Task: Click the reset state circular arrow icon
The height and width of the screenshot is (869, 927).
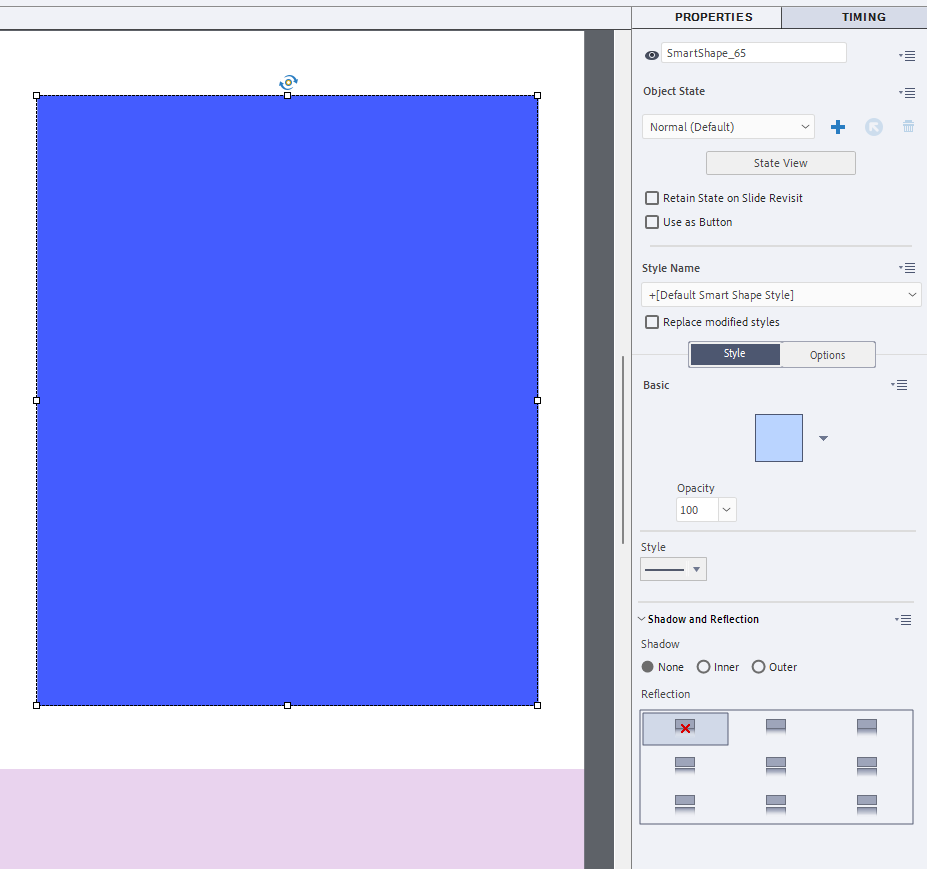Action: (x=873, y=127)
